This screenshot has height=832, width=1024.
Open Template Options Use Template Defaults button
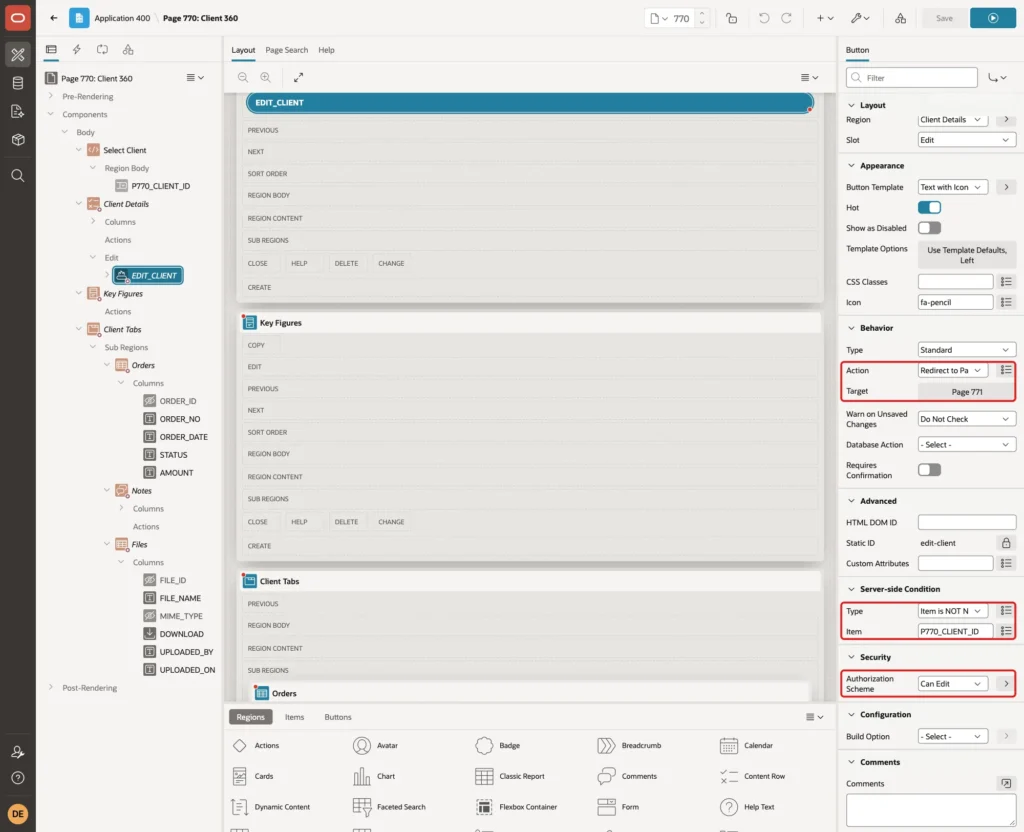[967, 255]
